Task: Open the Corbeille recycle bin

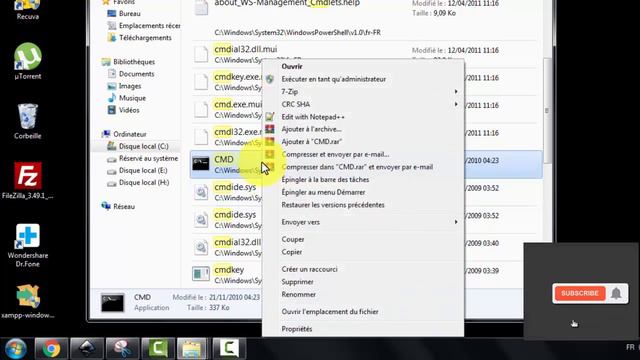Action: 27,121
